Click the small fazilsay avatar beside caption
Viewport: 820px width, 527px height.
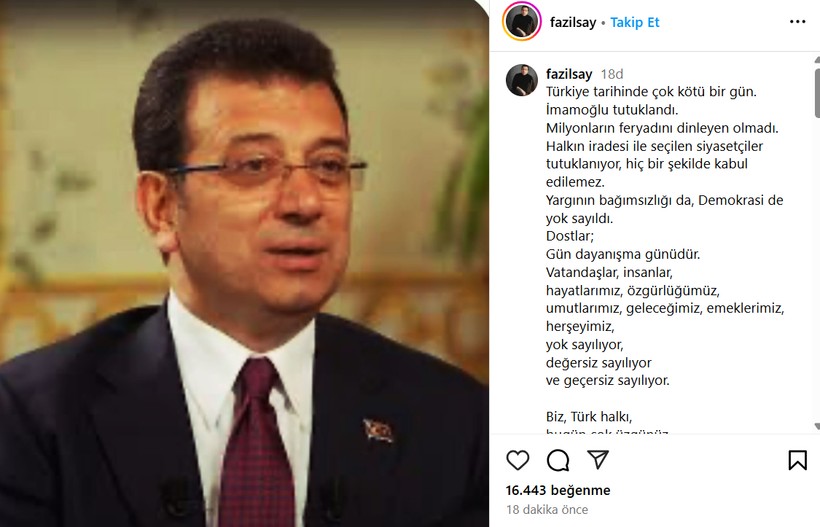pos(521,80)
